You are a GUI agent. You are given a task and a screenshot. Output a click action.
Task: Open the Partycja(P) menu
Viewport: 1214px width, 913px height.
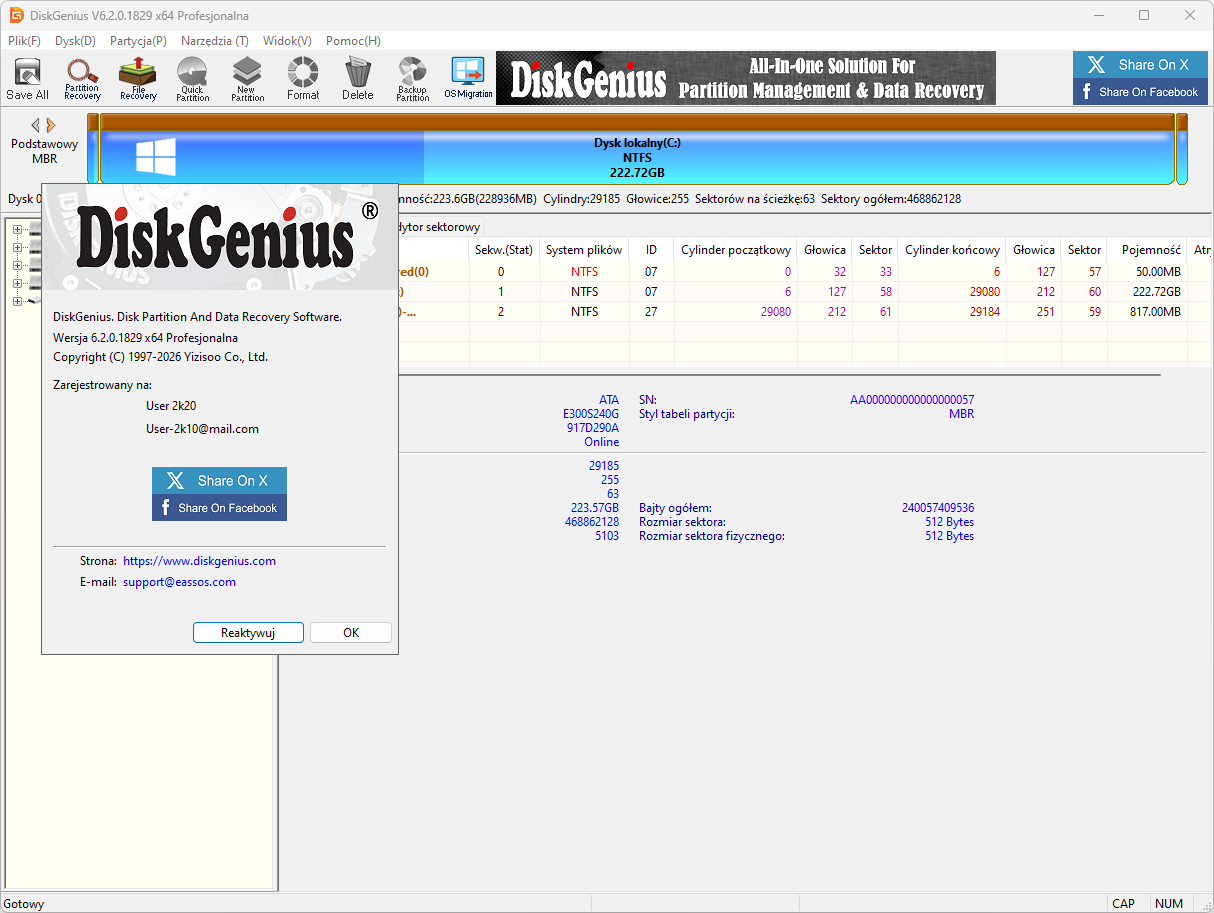tap(138, 41)
